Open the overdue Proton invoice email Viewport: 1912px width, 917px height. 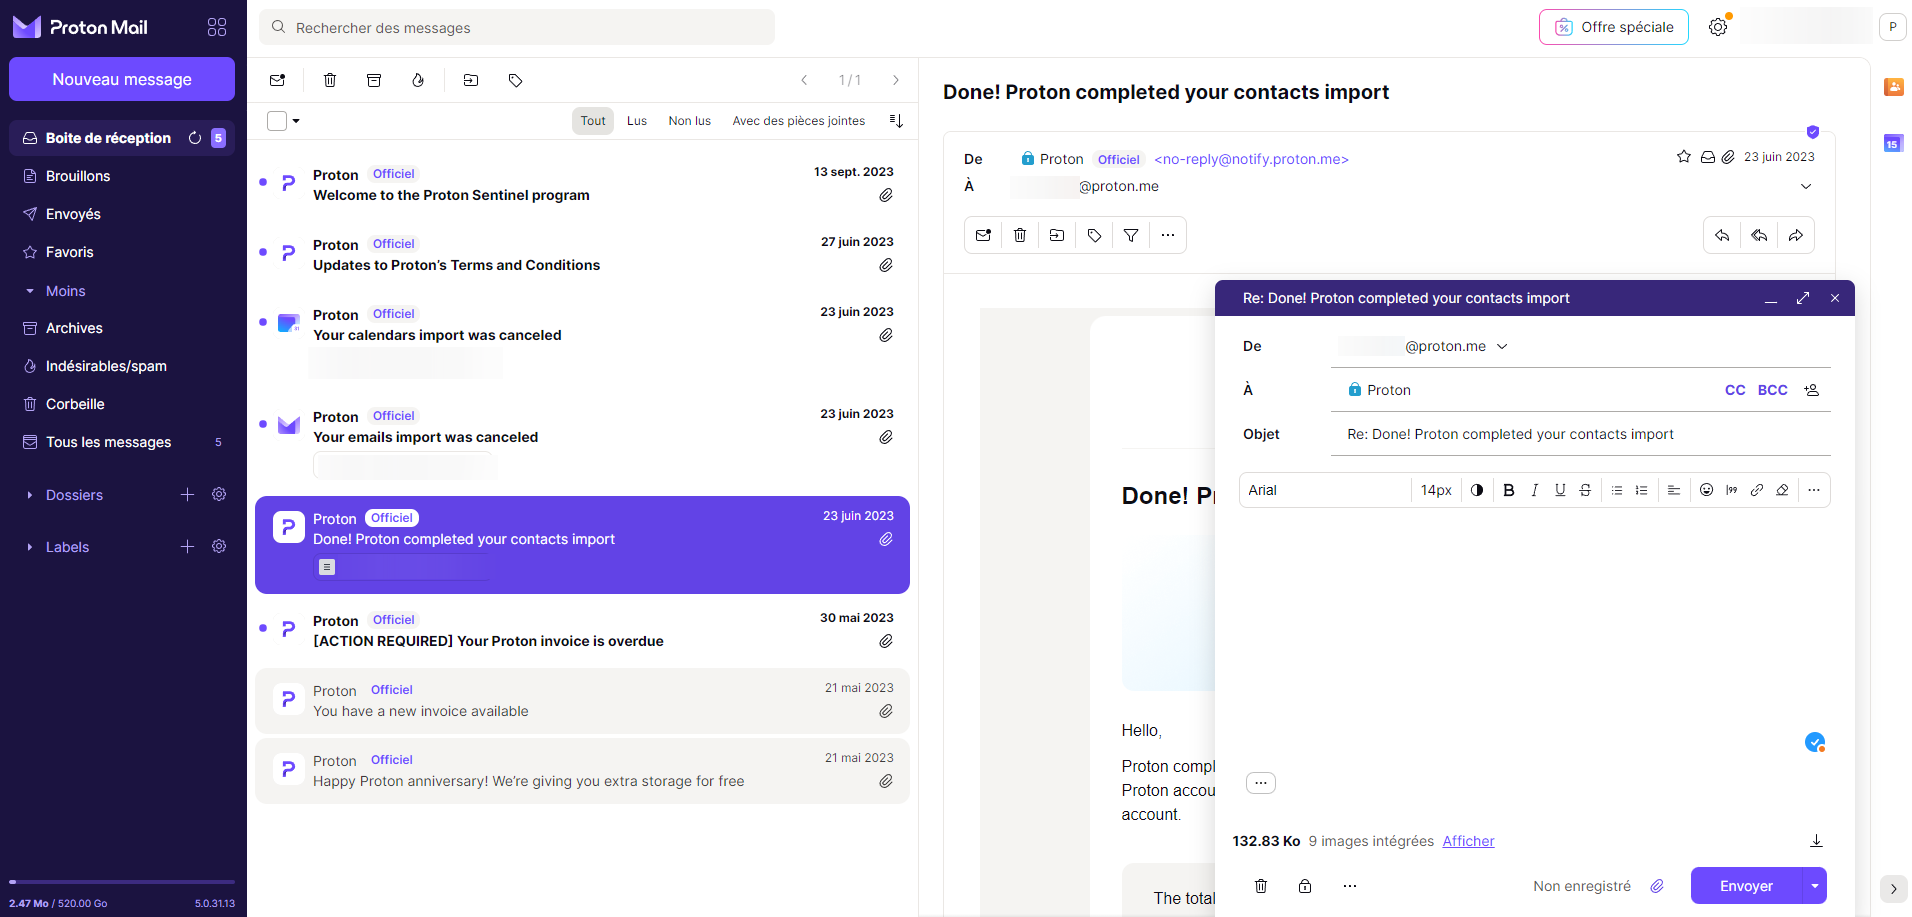pyautogui.click(x=582, y=631)
